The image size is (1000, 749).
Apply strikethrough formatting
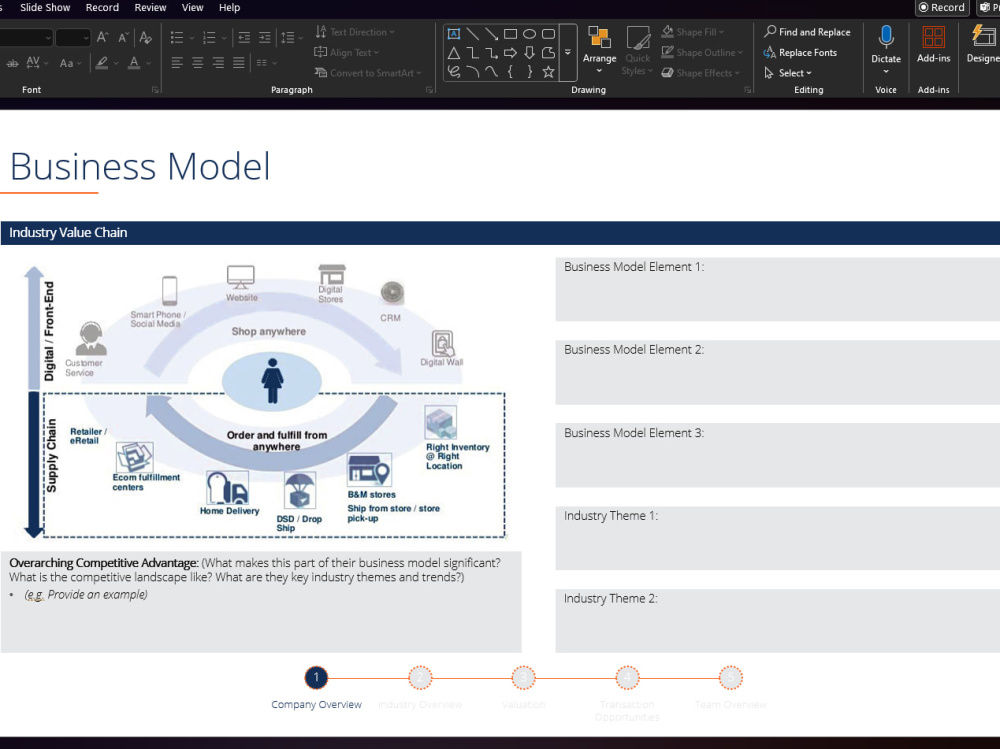12,63
